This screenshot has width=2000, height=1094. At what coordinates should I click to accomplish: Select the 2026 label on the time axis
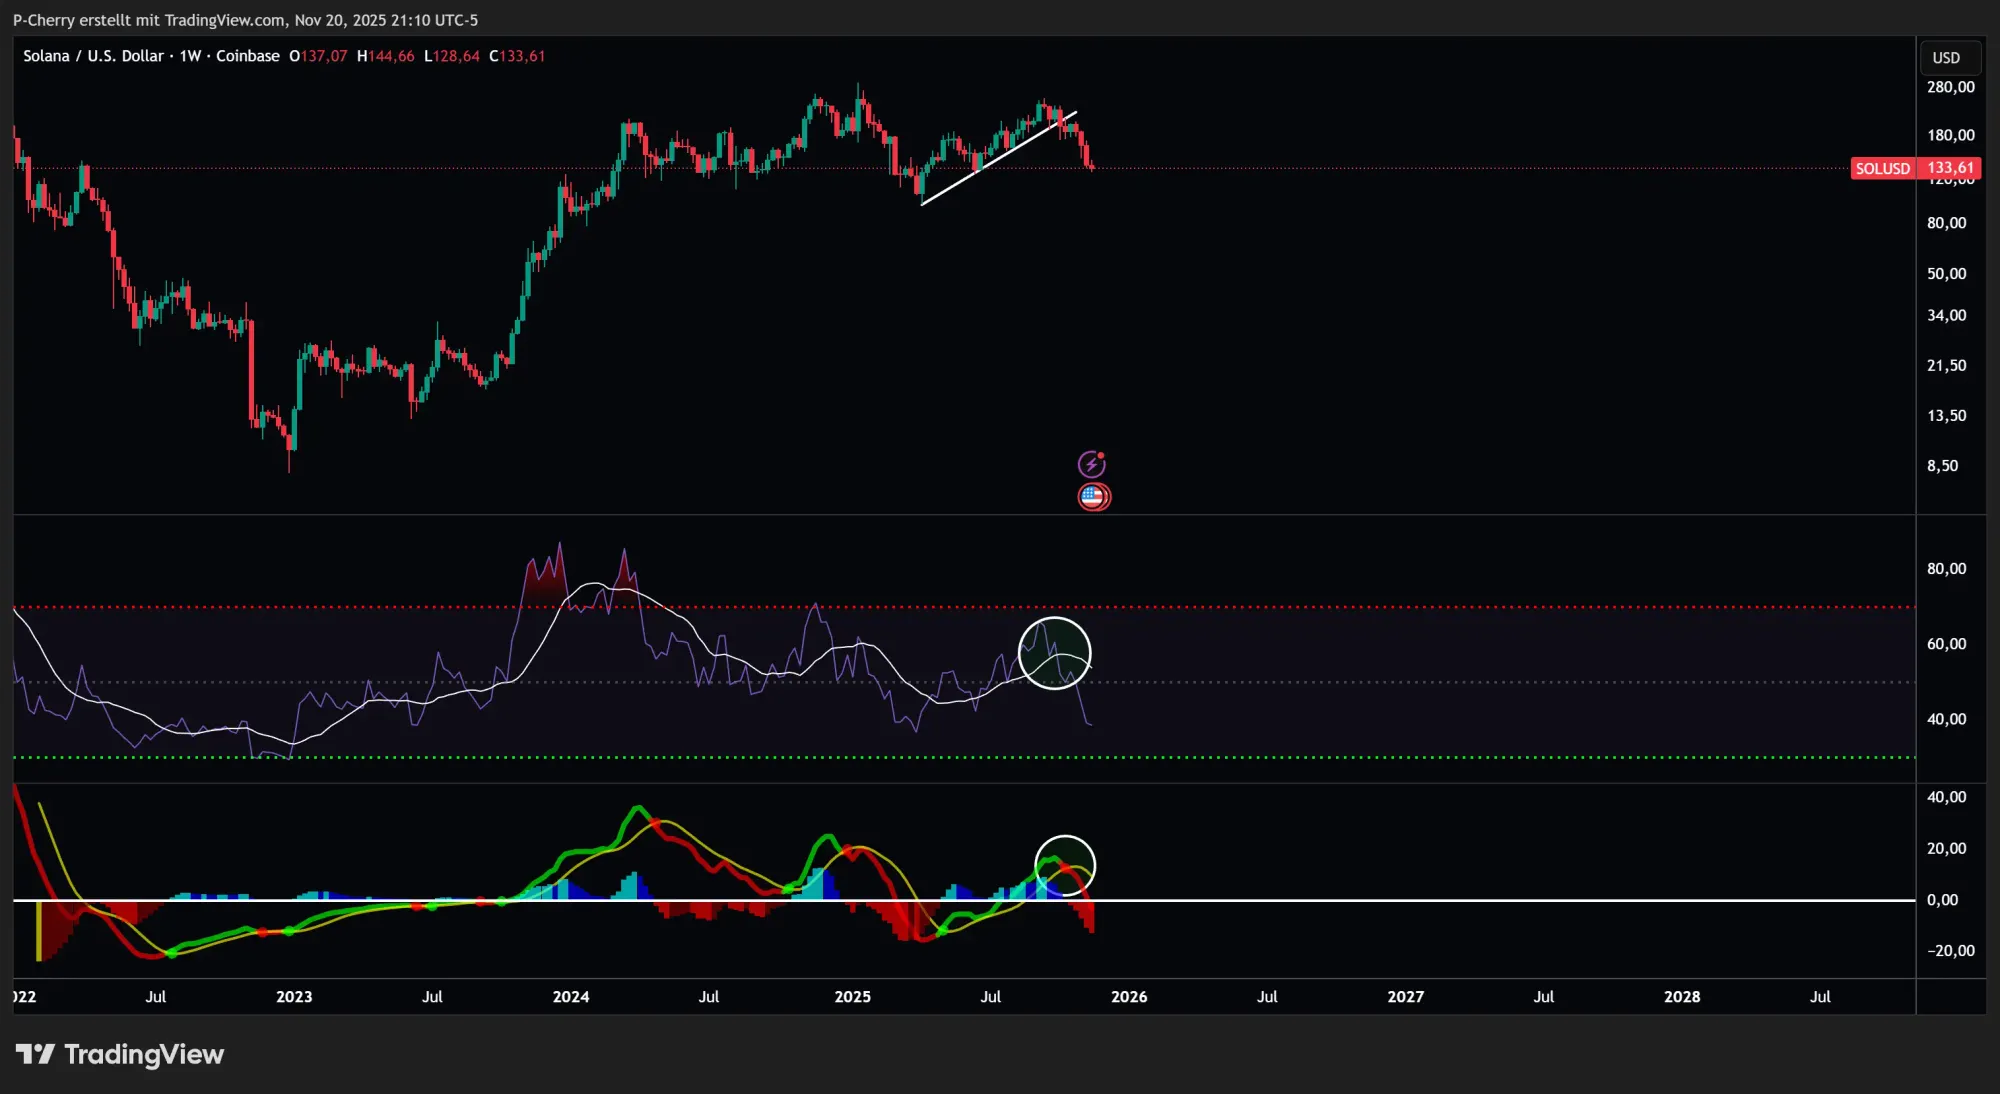(x=1131, y=996)
